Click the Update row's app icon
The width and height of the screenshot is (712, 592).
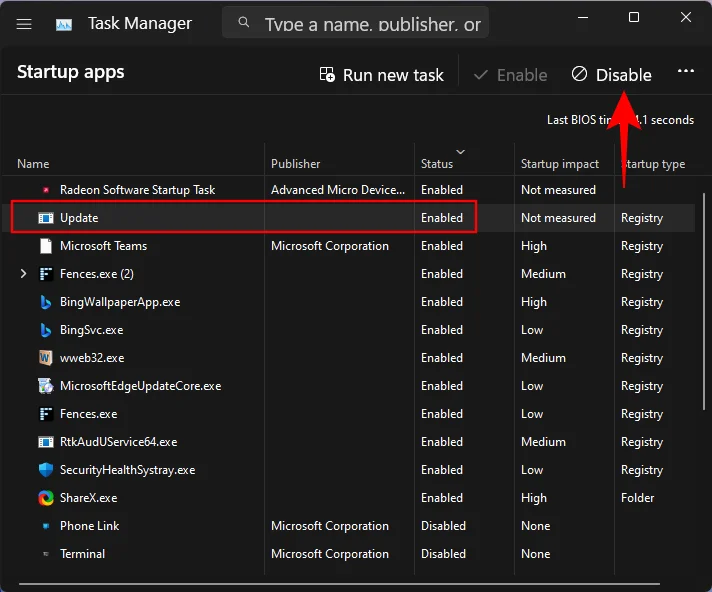click(x=46, y=218)
